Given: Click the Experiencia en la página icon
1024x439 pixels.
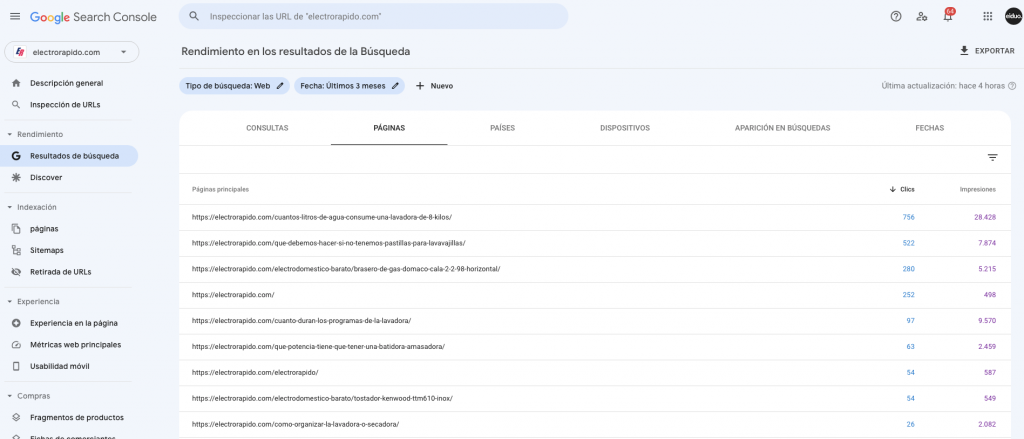Looking at the screenshot, I should coord(16,323).
